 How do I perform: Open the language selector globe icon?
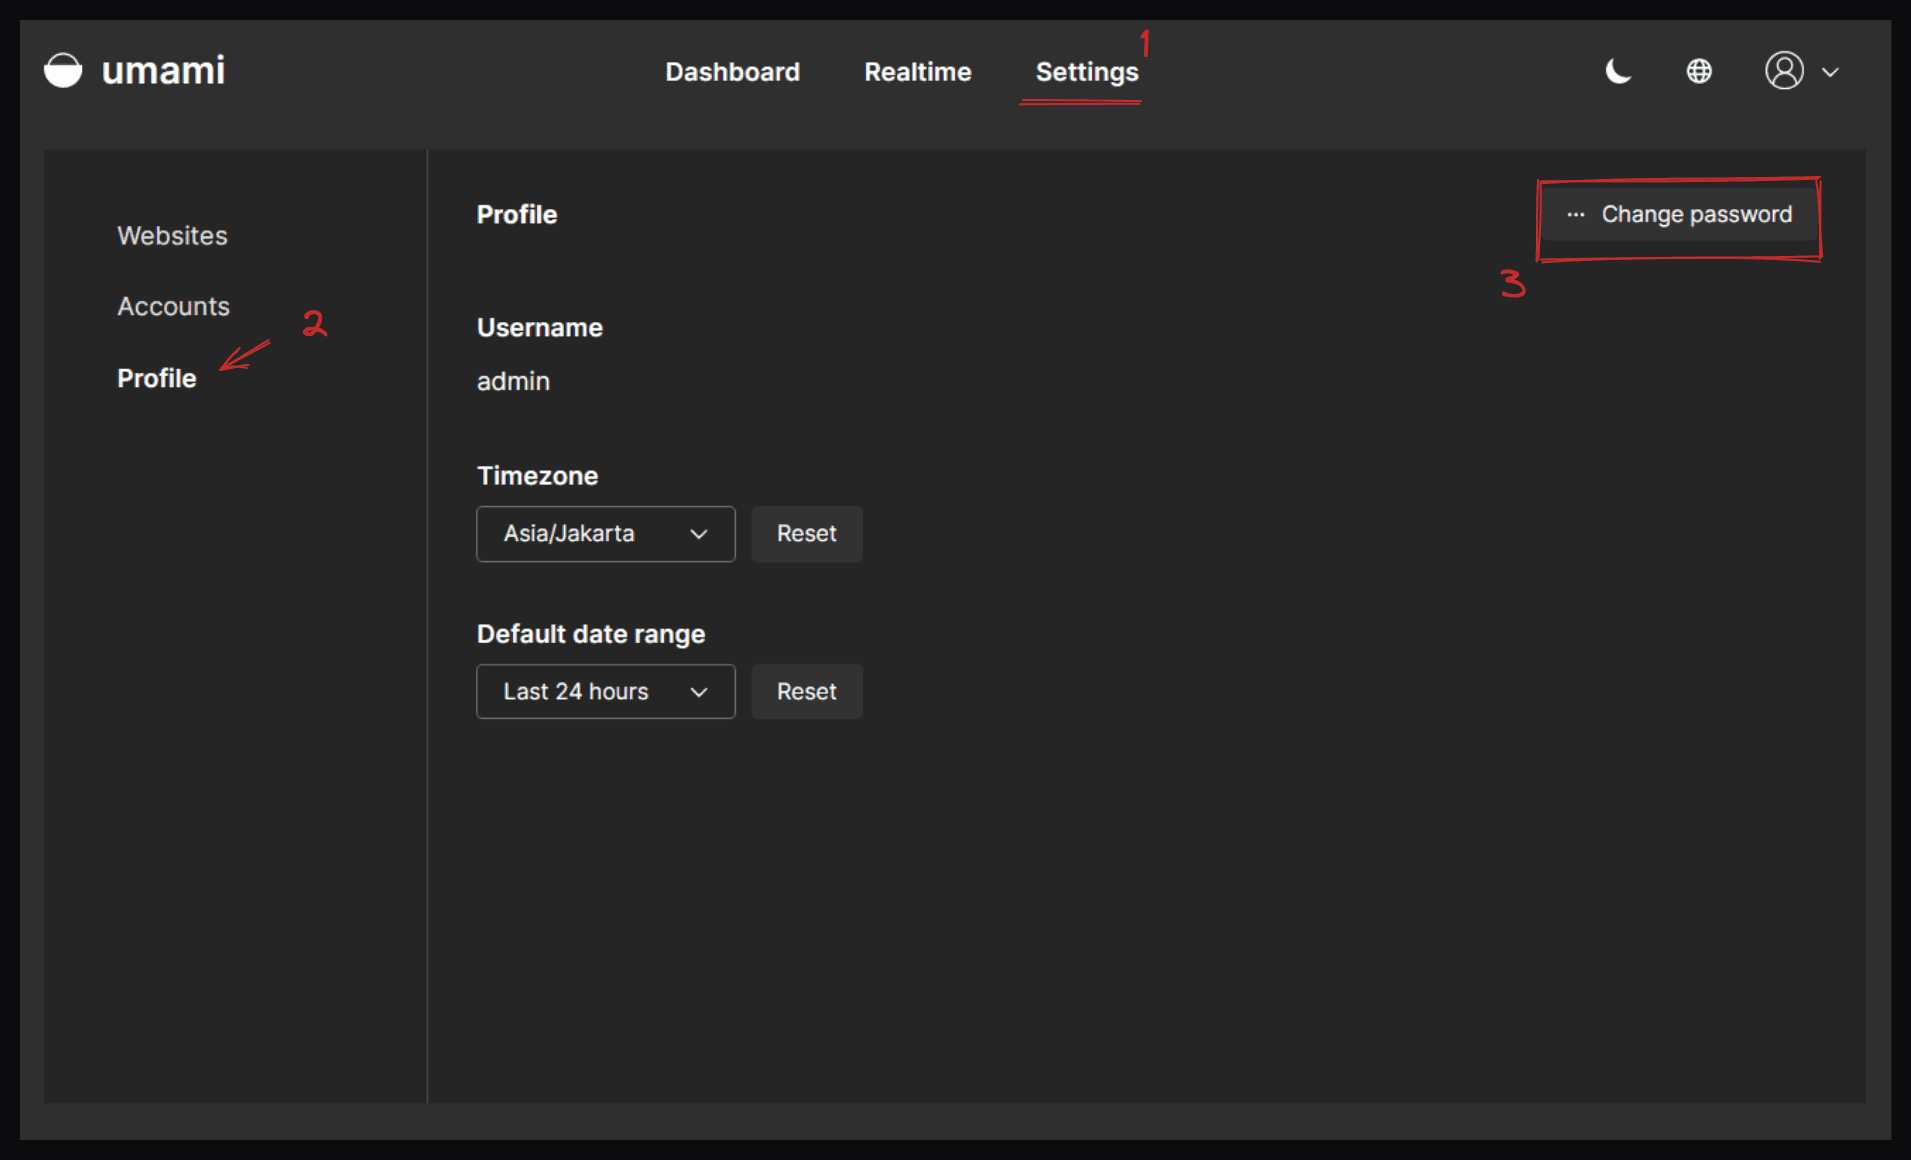[x=1698, y=72]
